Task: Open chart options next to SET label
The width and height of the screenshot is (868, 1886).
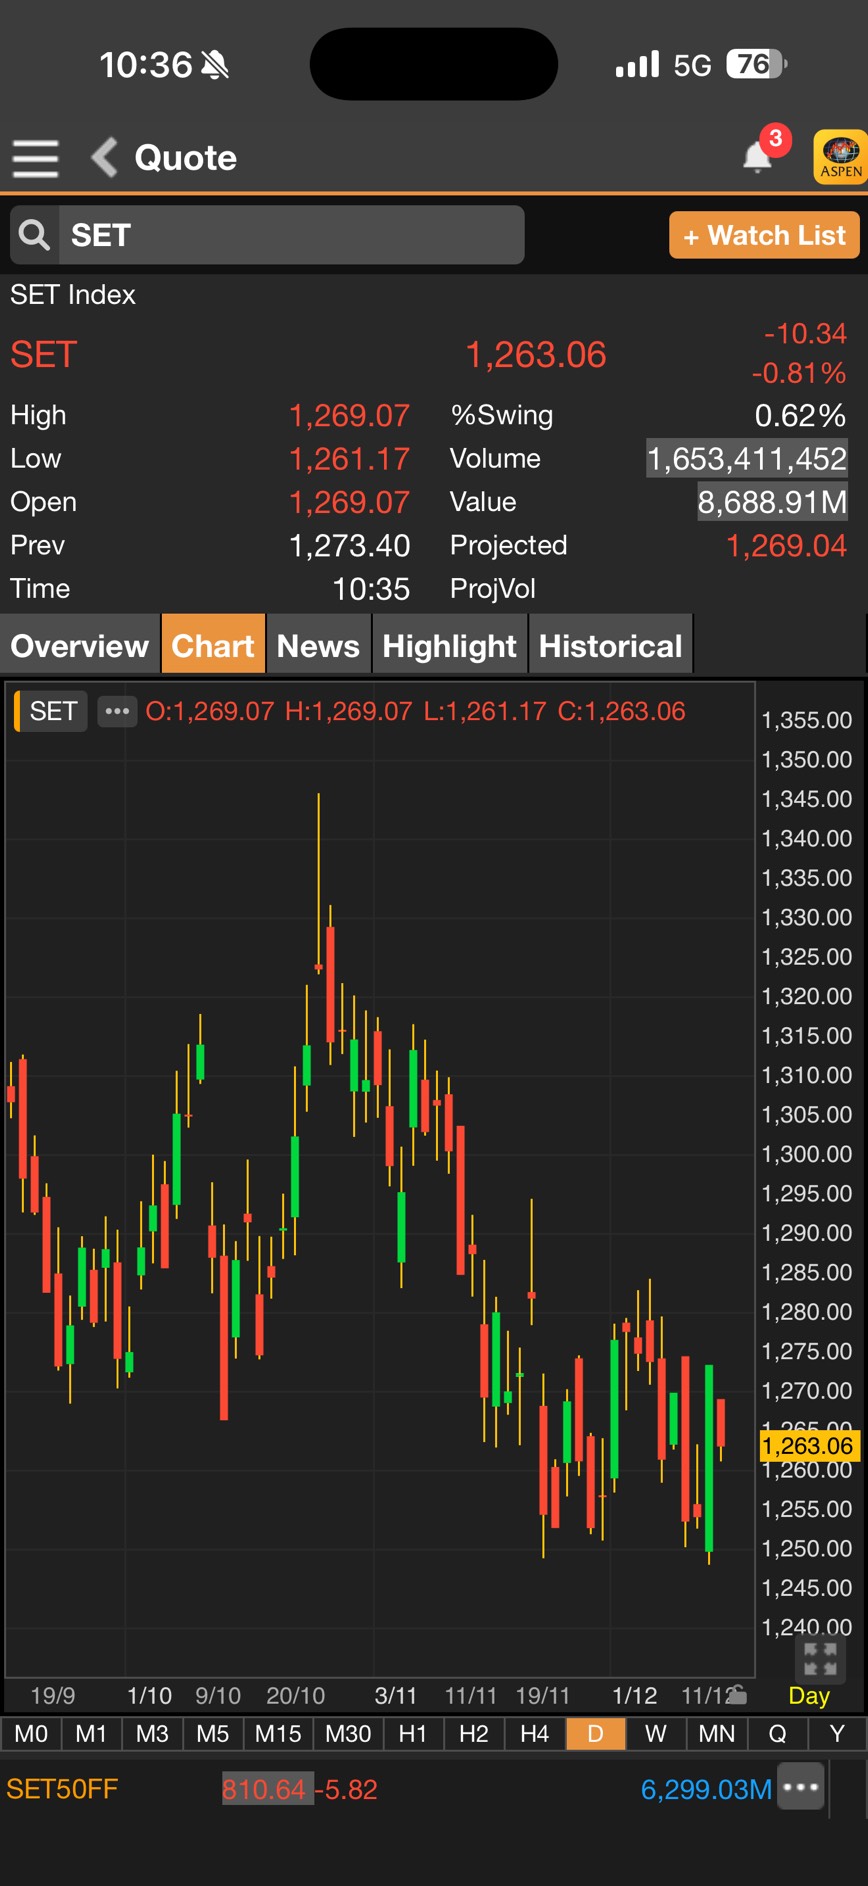Action: coord(117,711)
